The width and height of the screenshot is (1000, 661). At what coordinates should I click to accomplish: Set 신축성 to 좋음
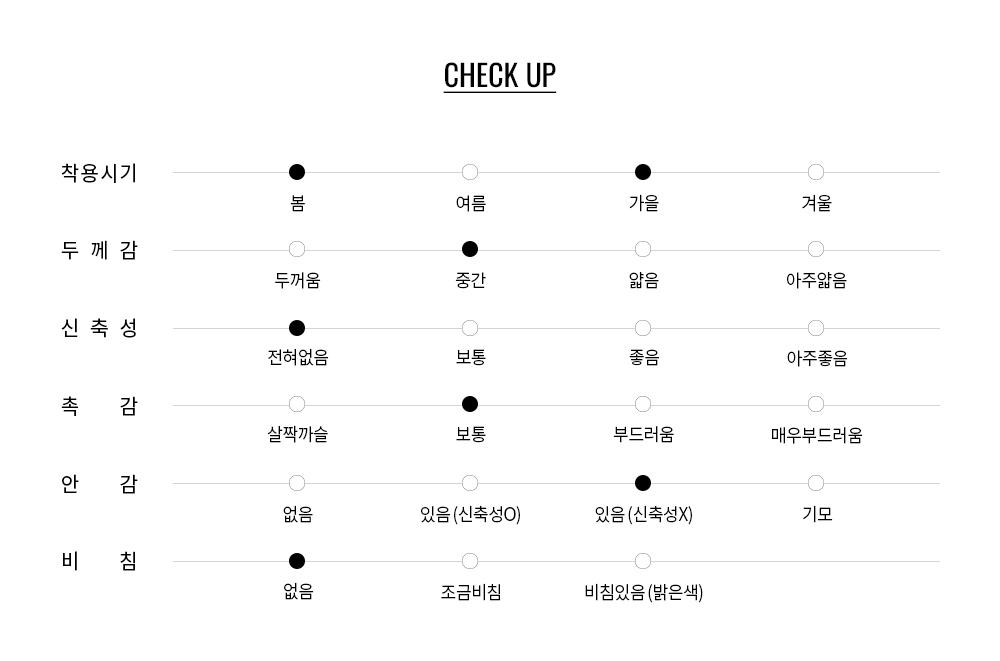click(643, 328)
